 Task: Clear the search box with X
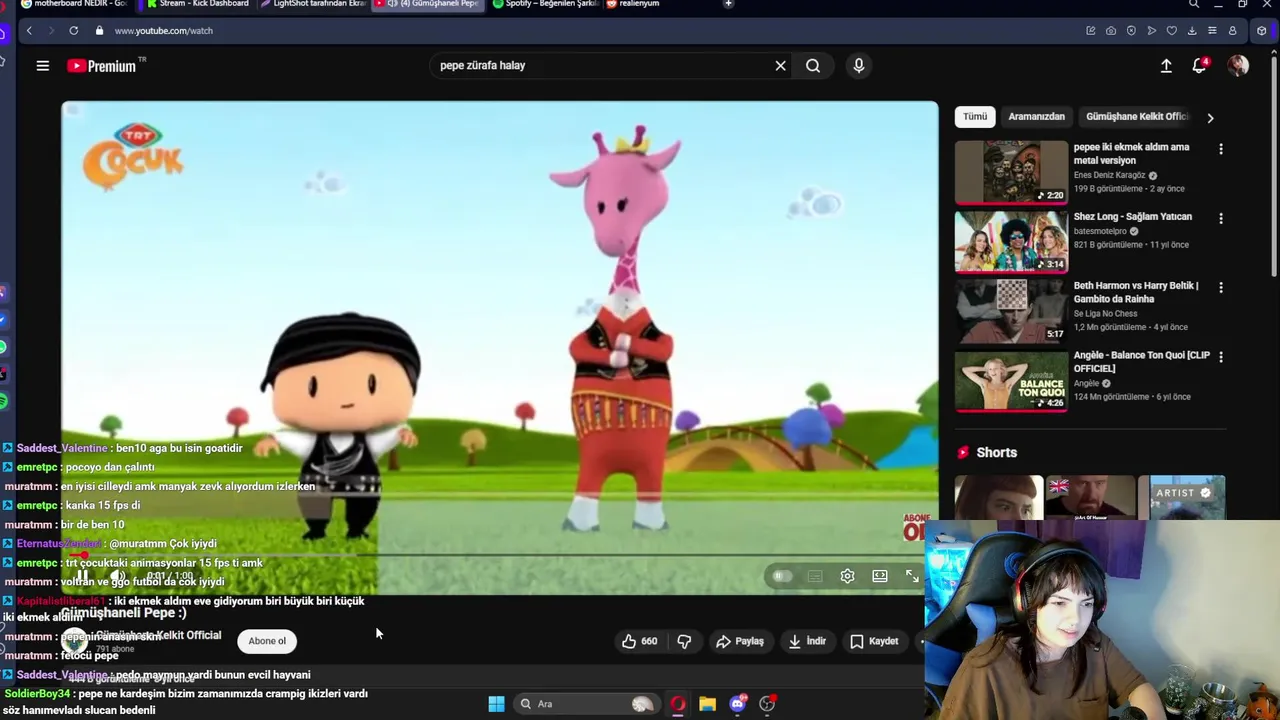click(x=780, y=66)
